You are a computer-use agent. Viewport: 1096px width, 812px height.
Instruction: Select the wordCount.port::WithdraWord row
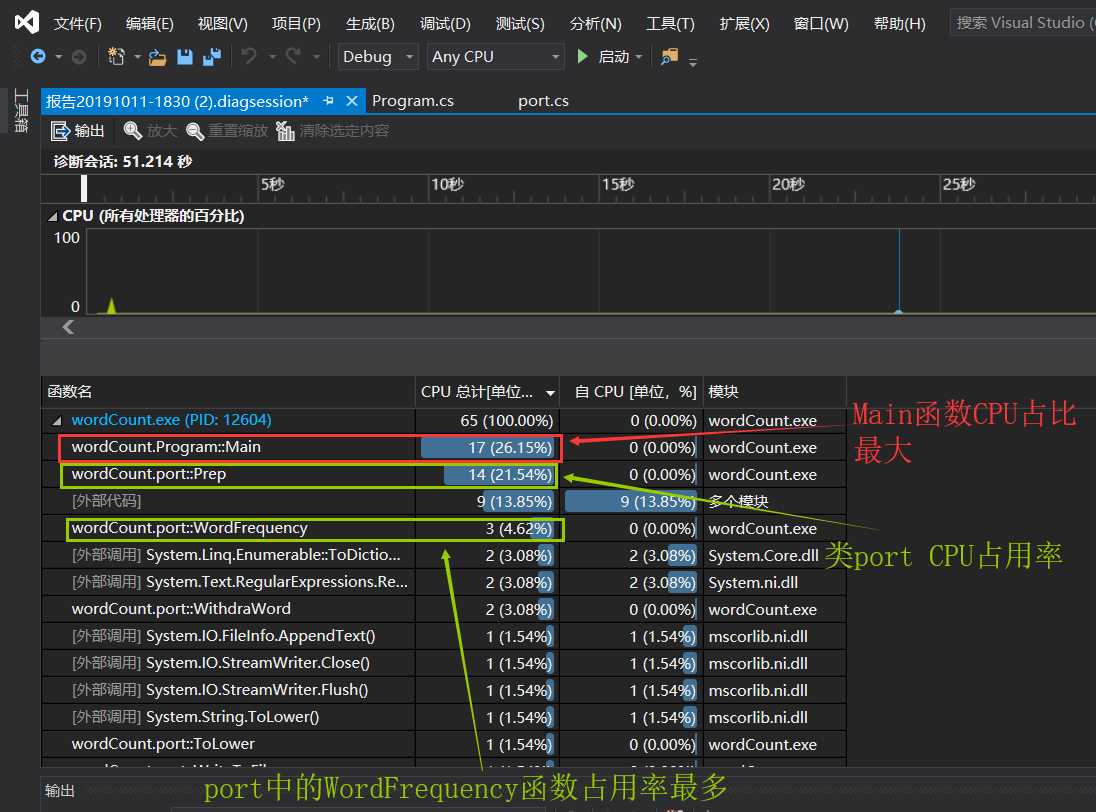point(444,609)
